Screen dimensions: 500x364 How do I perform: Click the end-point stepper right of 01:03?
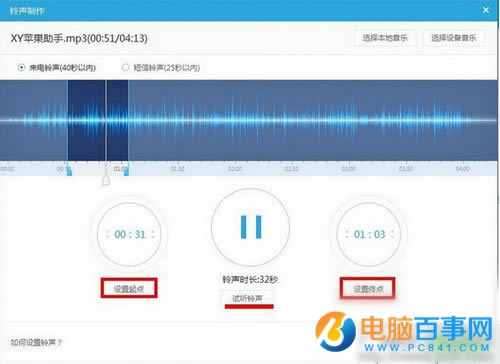(x=392, y=234)
